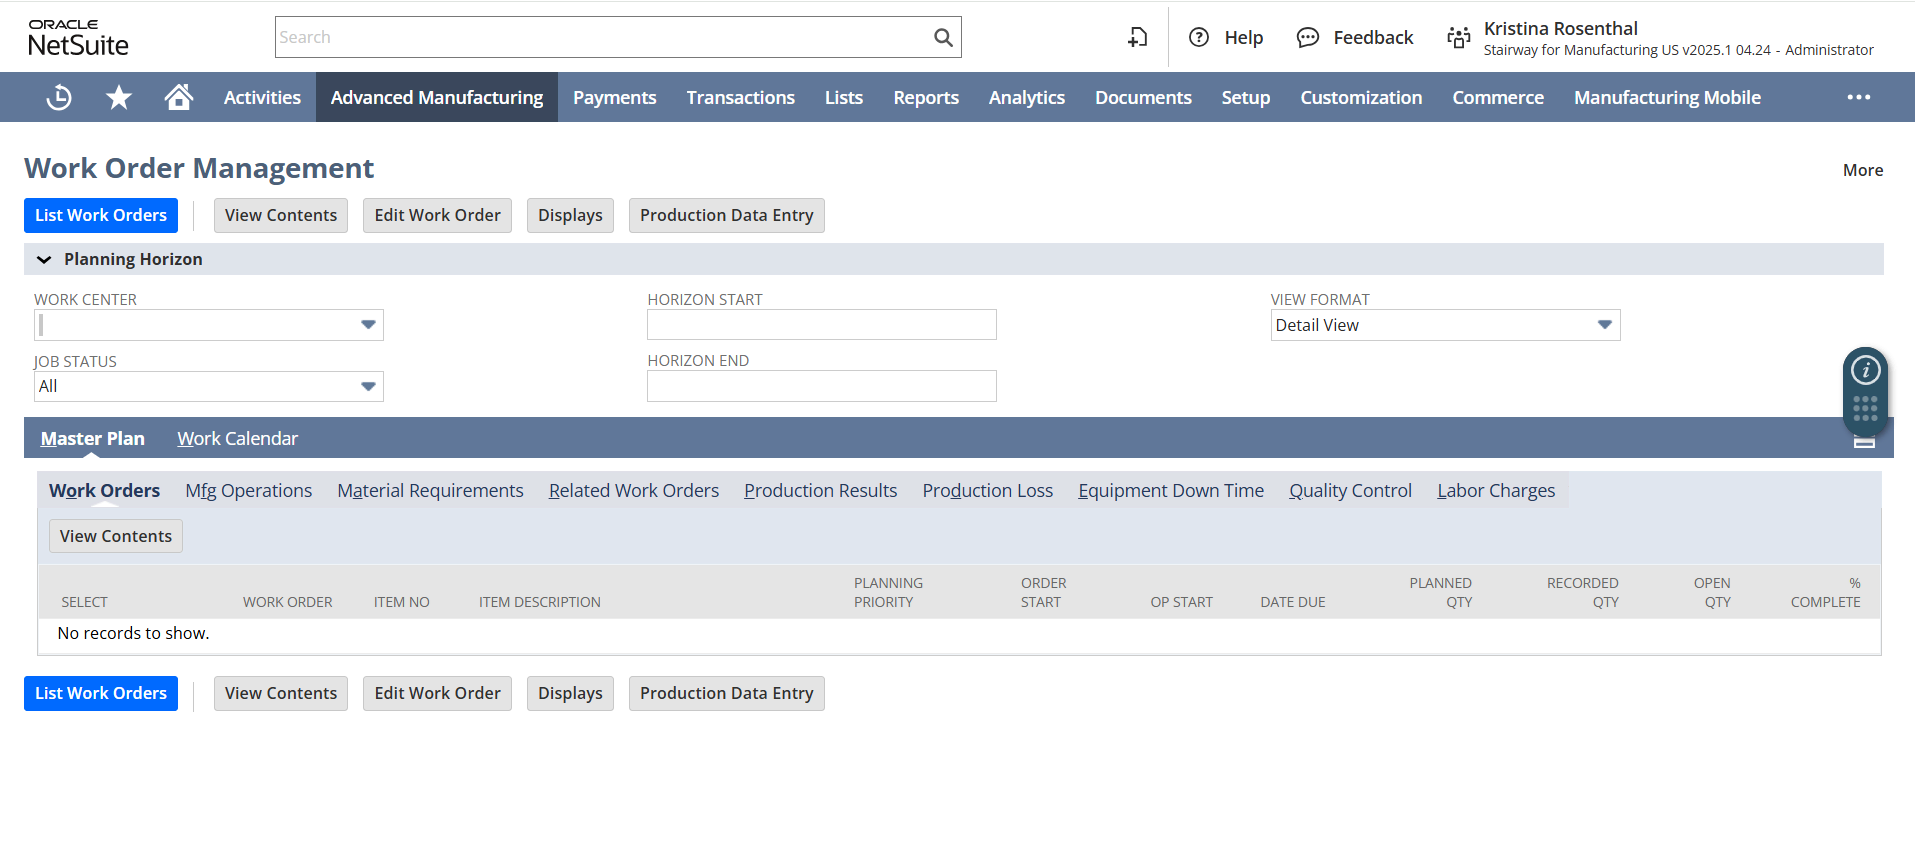Click the Horizon Start date field
This screenshot has height=852, width=1915.
822,325
